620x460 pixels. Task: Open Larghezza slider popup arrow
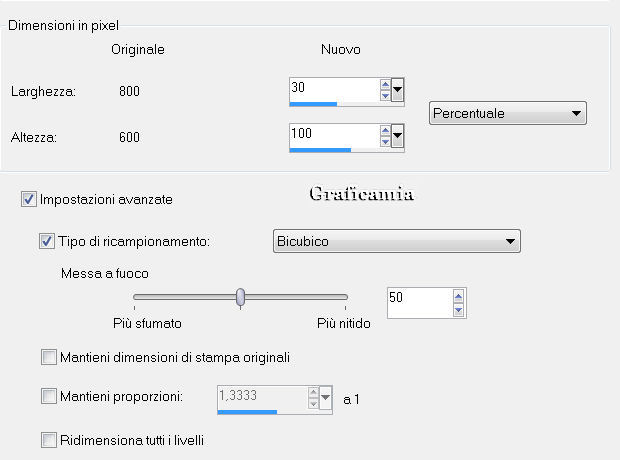point(398,91)
